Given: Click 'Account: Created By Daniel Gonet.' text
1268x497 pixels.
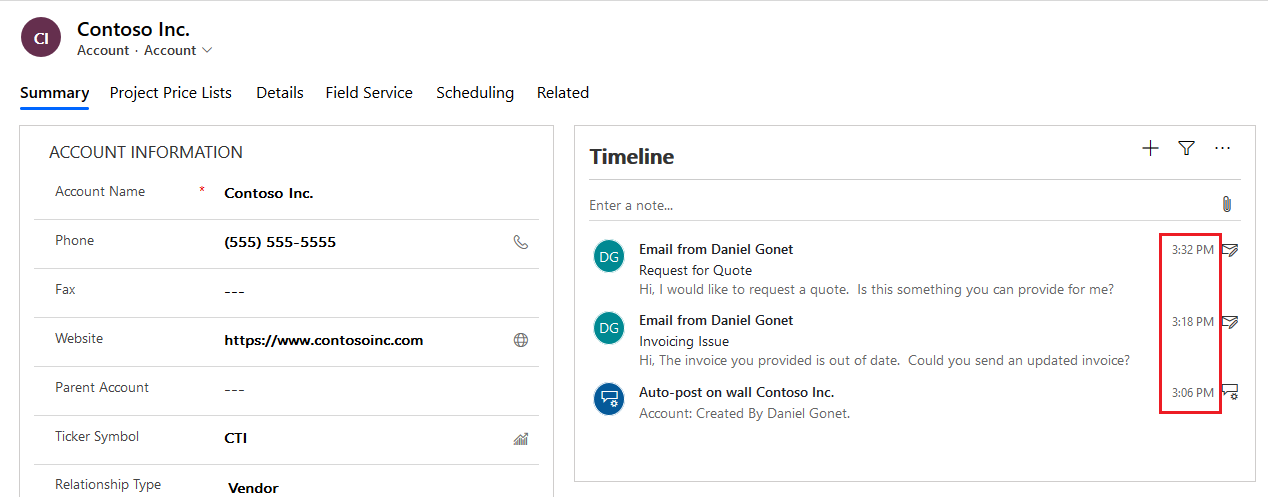Looking at the screenshot, I should tap(744, 413).
